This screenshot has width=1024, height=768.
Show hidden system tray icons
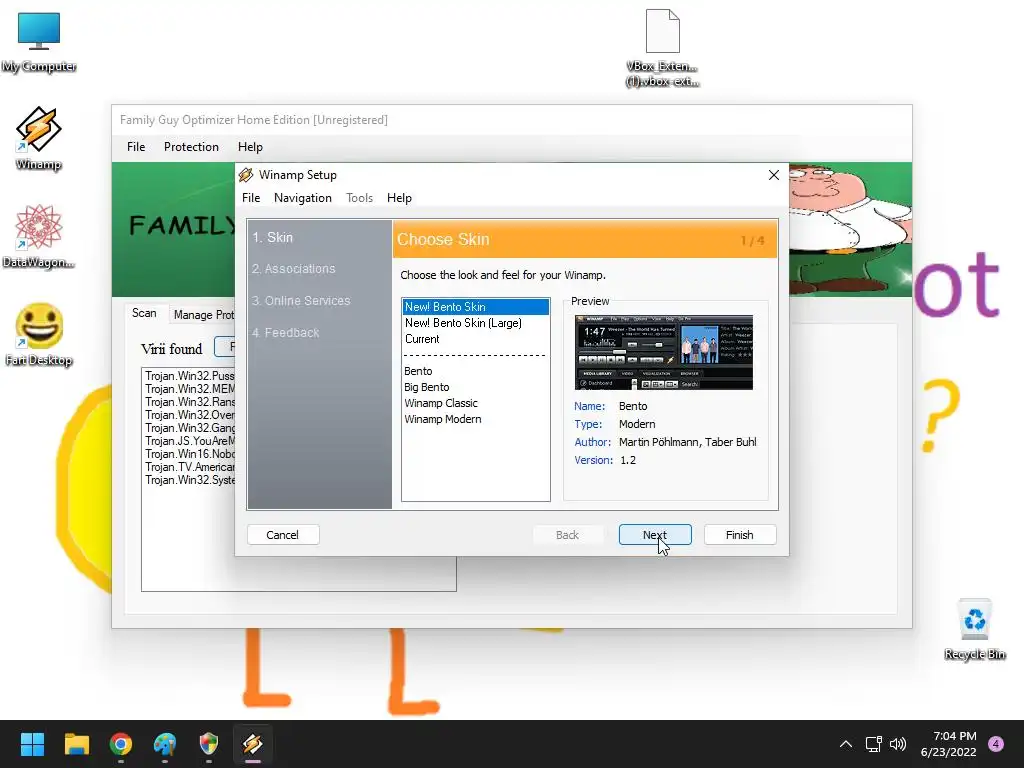coord(846,744)
